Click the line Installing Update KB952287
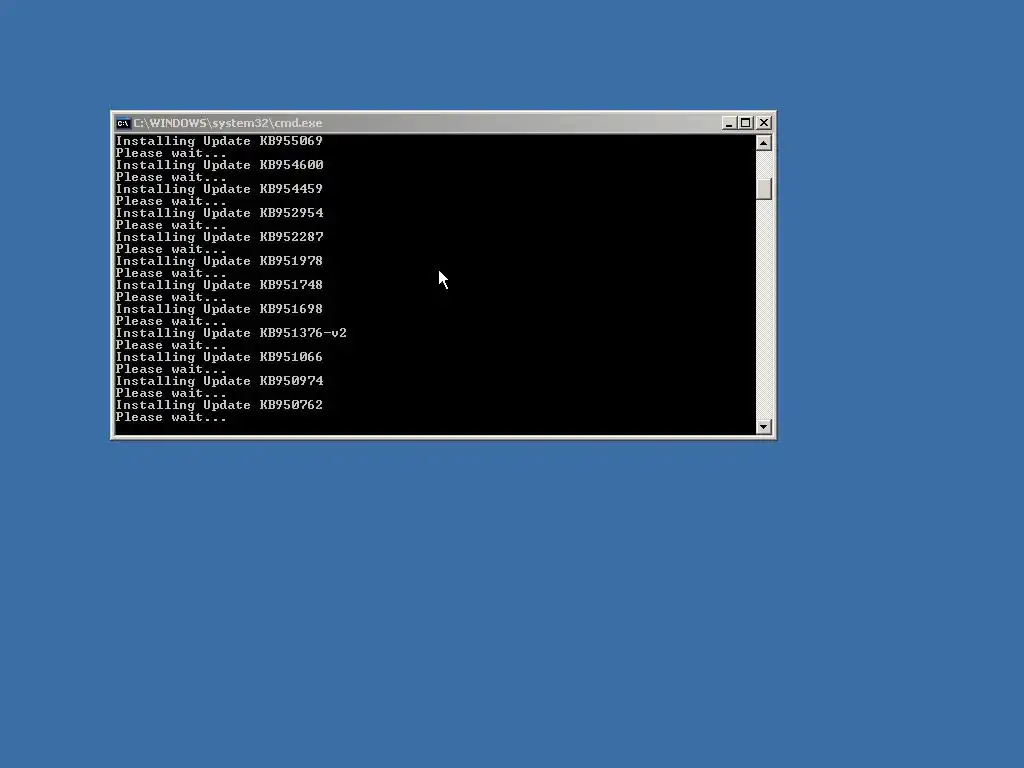This screenshot has width=1024, height=768. coord(219,237)
